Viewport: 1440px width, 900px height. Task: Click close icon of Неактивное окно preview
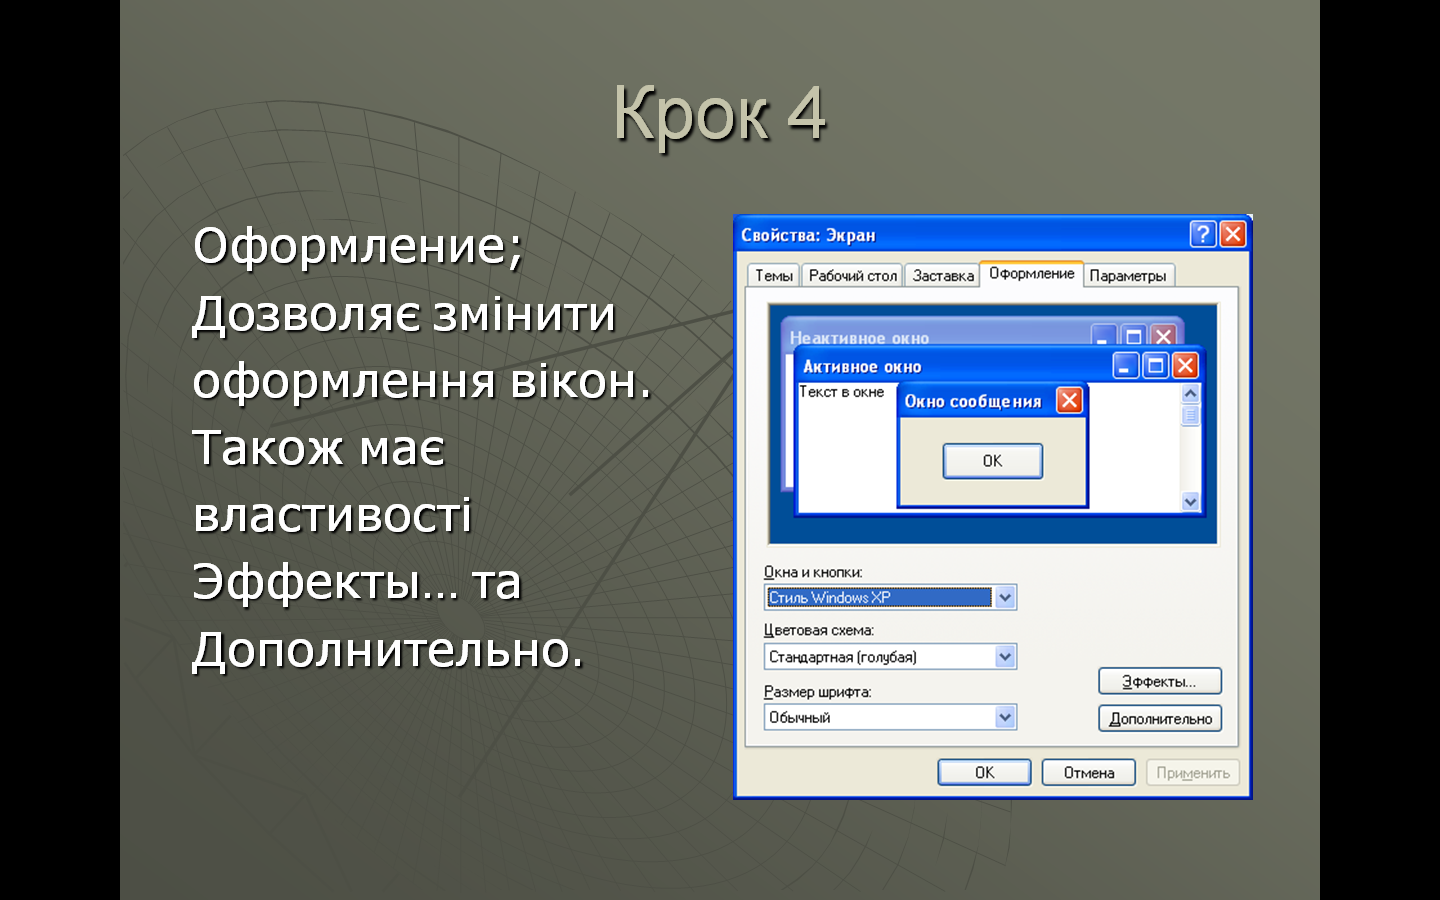pos(1163,336)
